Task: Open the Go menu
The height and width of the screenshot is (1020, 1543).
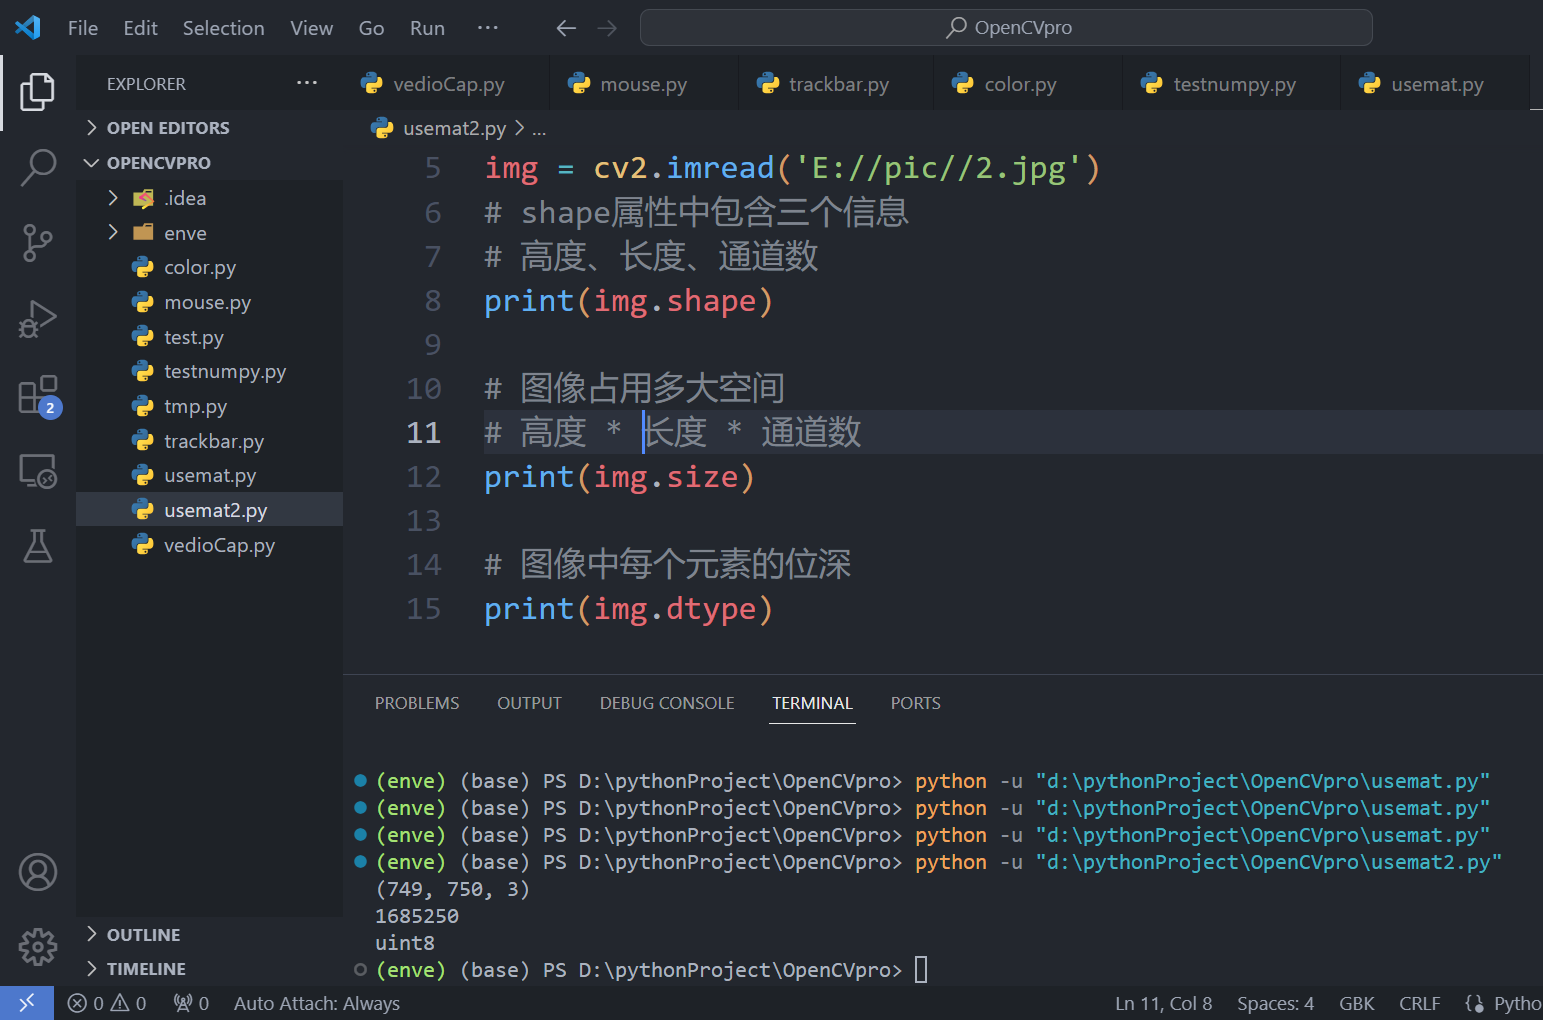Action: (x=372, y=28)
